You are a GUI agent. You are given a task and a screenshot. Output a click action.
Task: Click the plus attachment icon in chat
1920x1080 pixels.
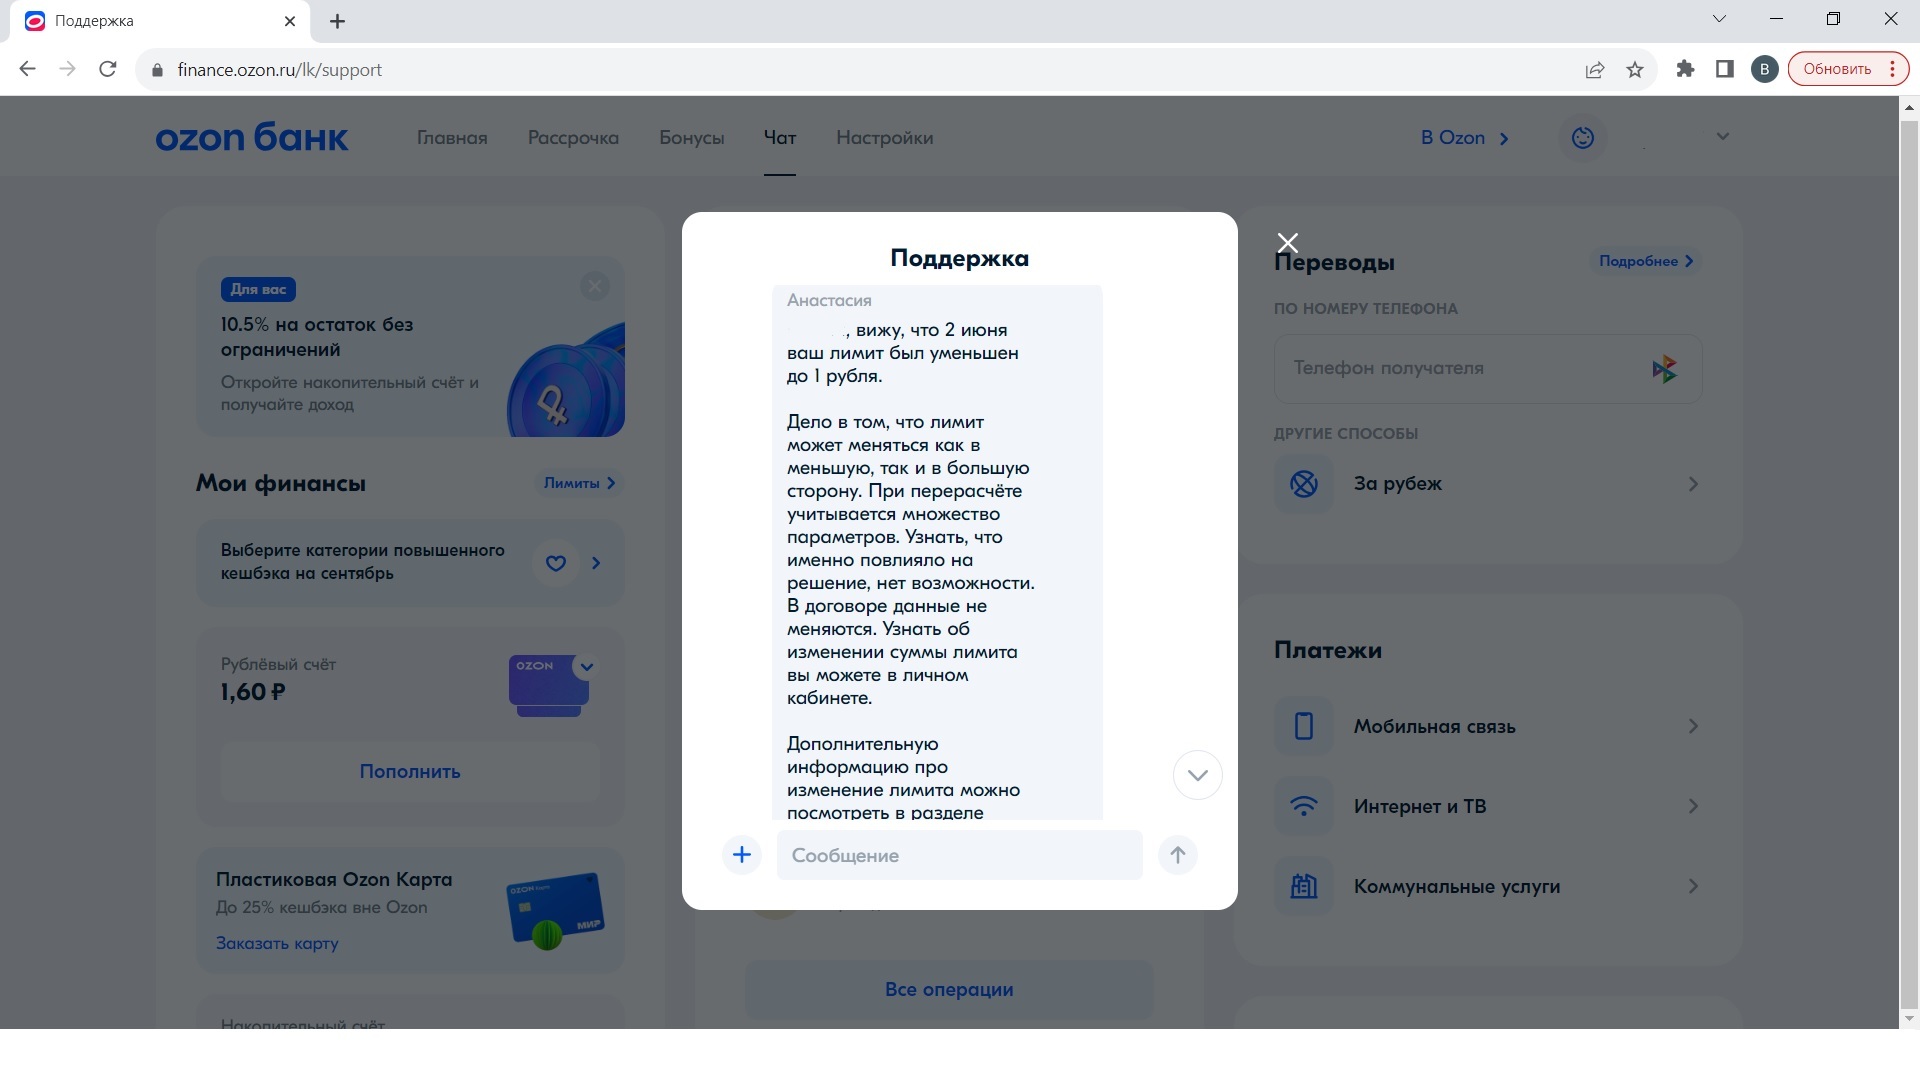(x=742, y=855)
